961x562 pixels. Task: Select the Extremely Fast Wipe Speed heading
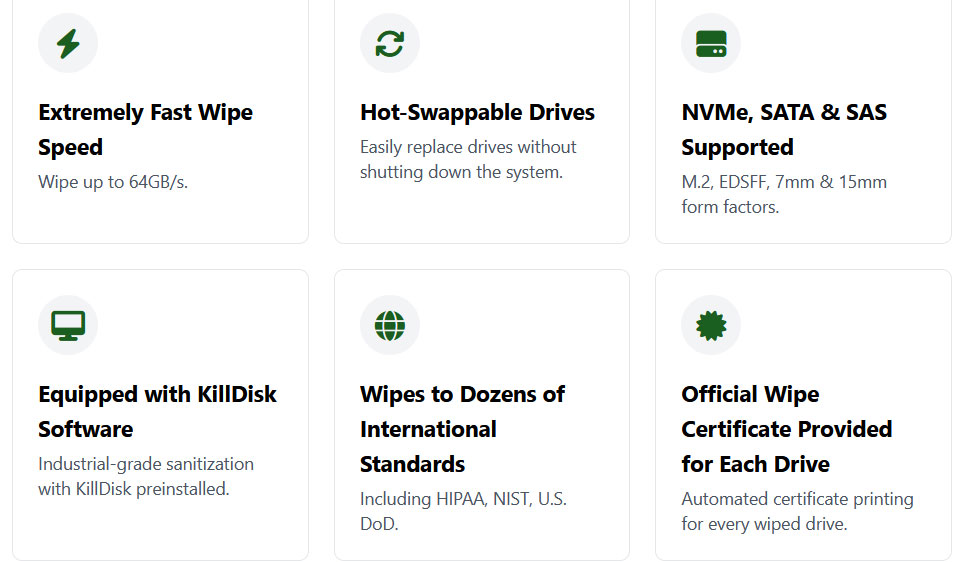click(145, 130)
